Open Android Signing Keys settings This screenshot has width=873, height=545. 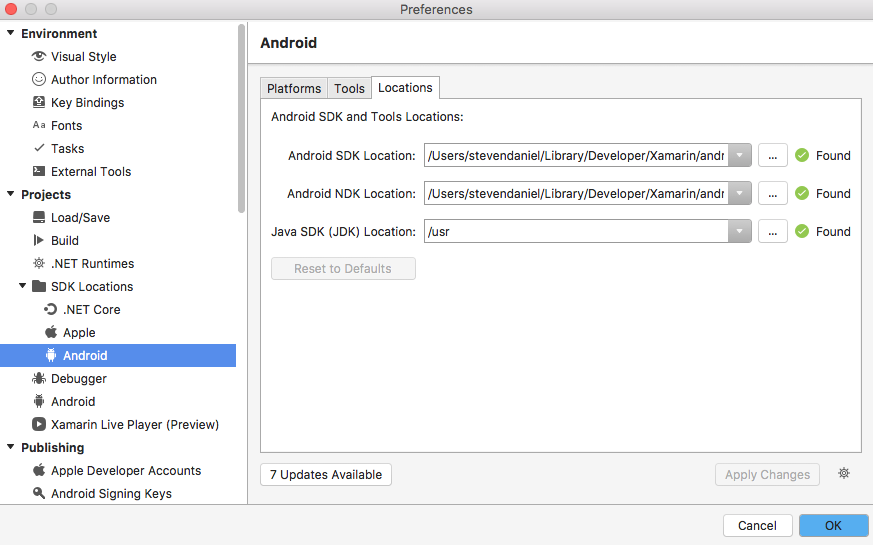click(111, 493)
